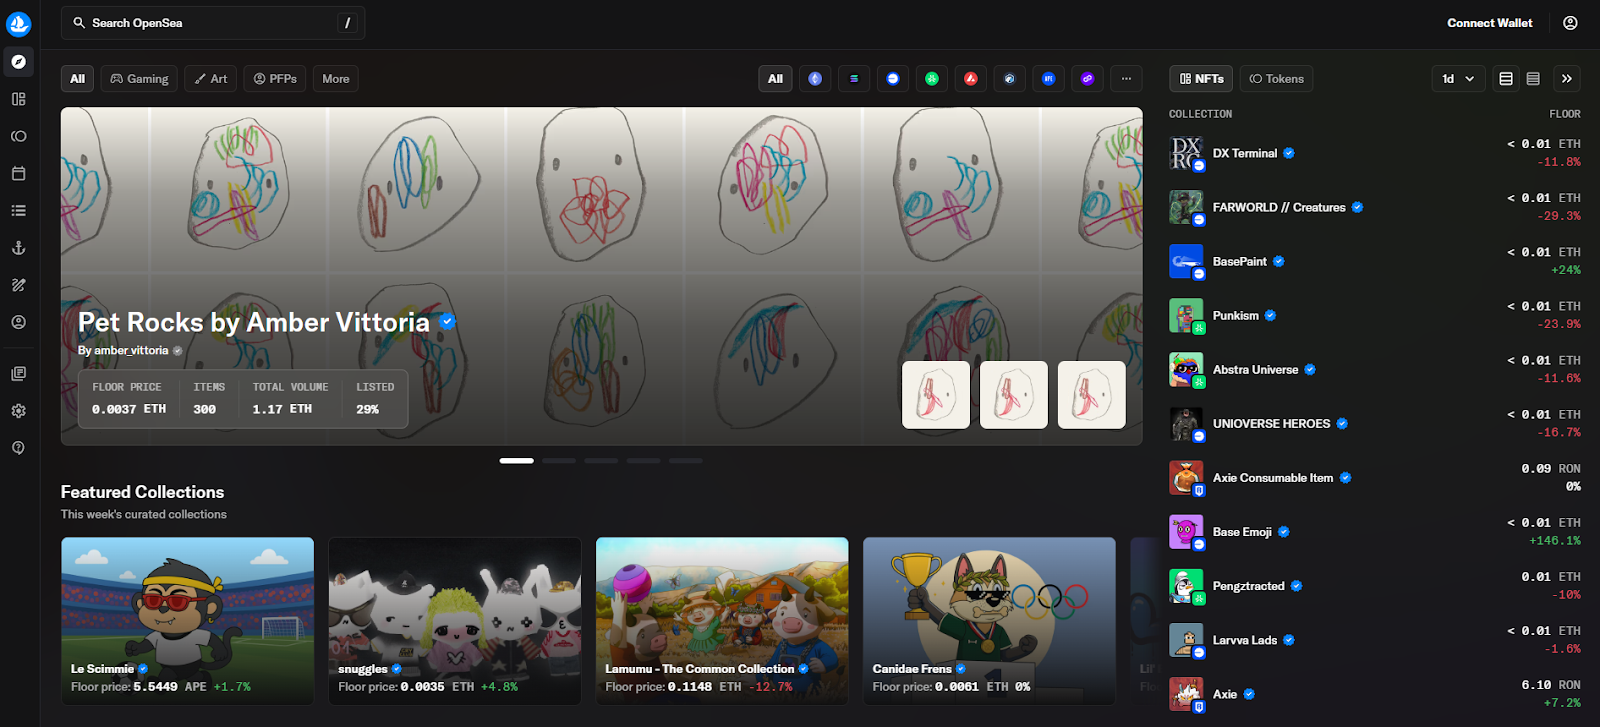Open the anchor Rewards icon in sidebar
This screenshot has height=727, width=1600.
point(18,248)
